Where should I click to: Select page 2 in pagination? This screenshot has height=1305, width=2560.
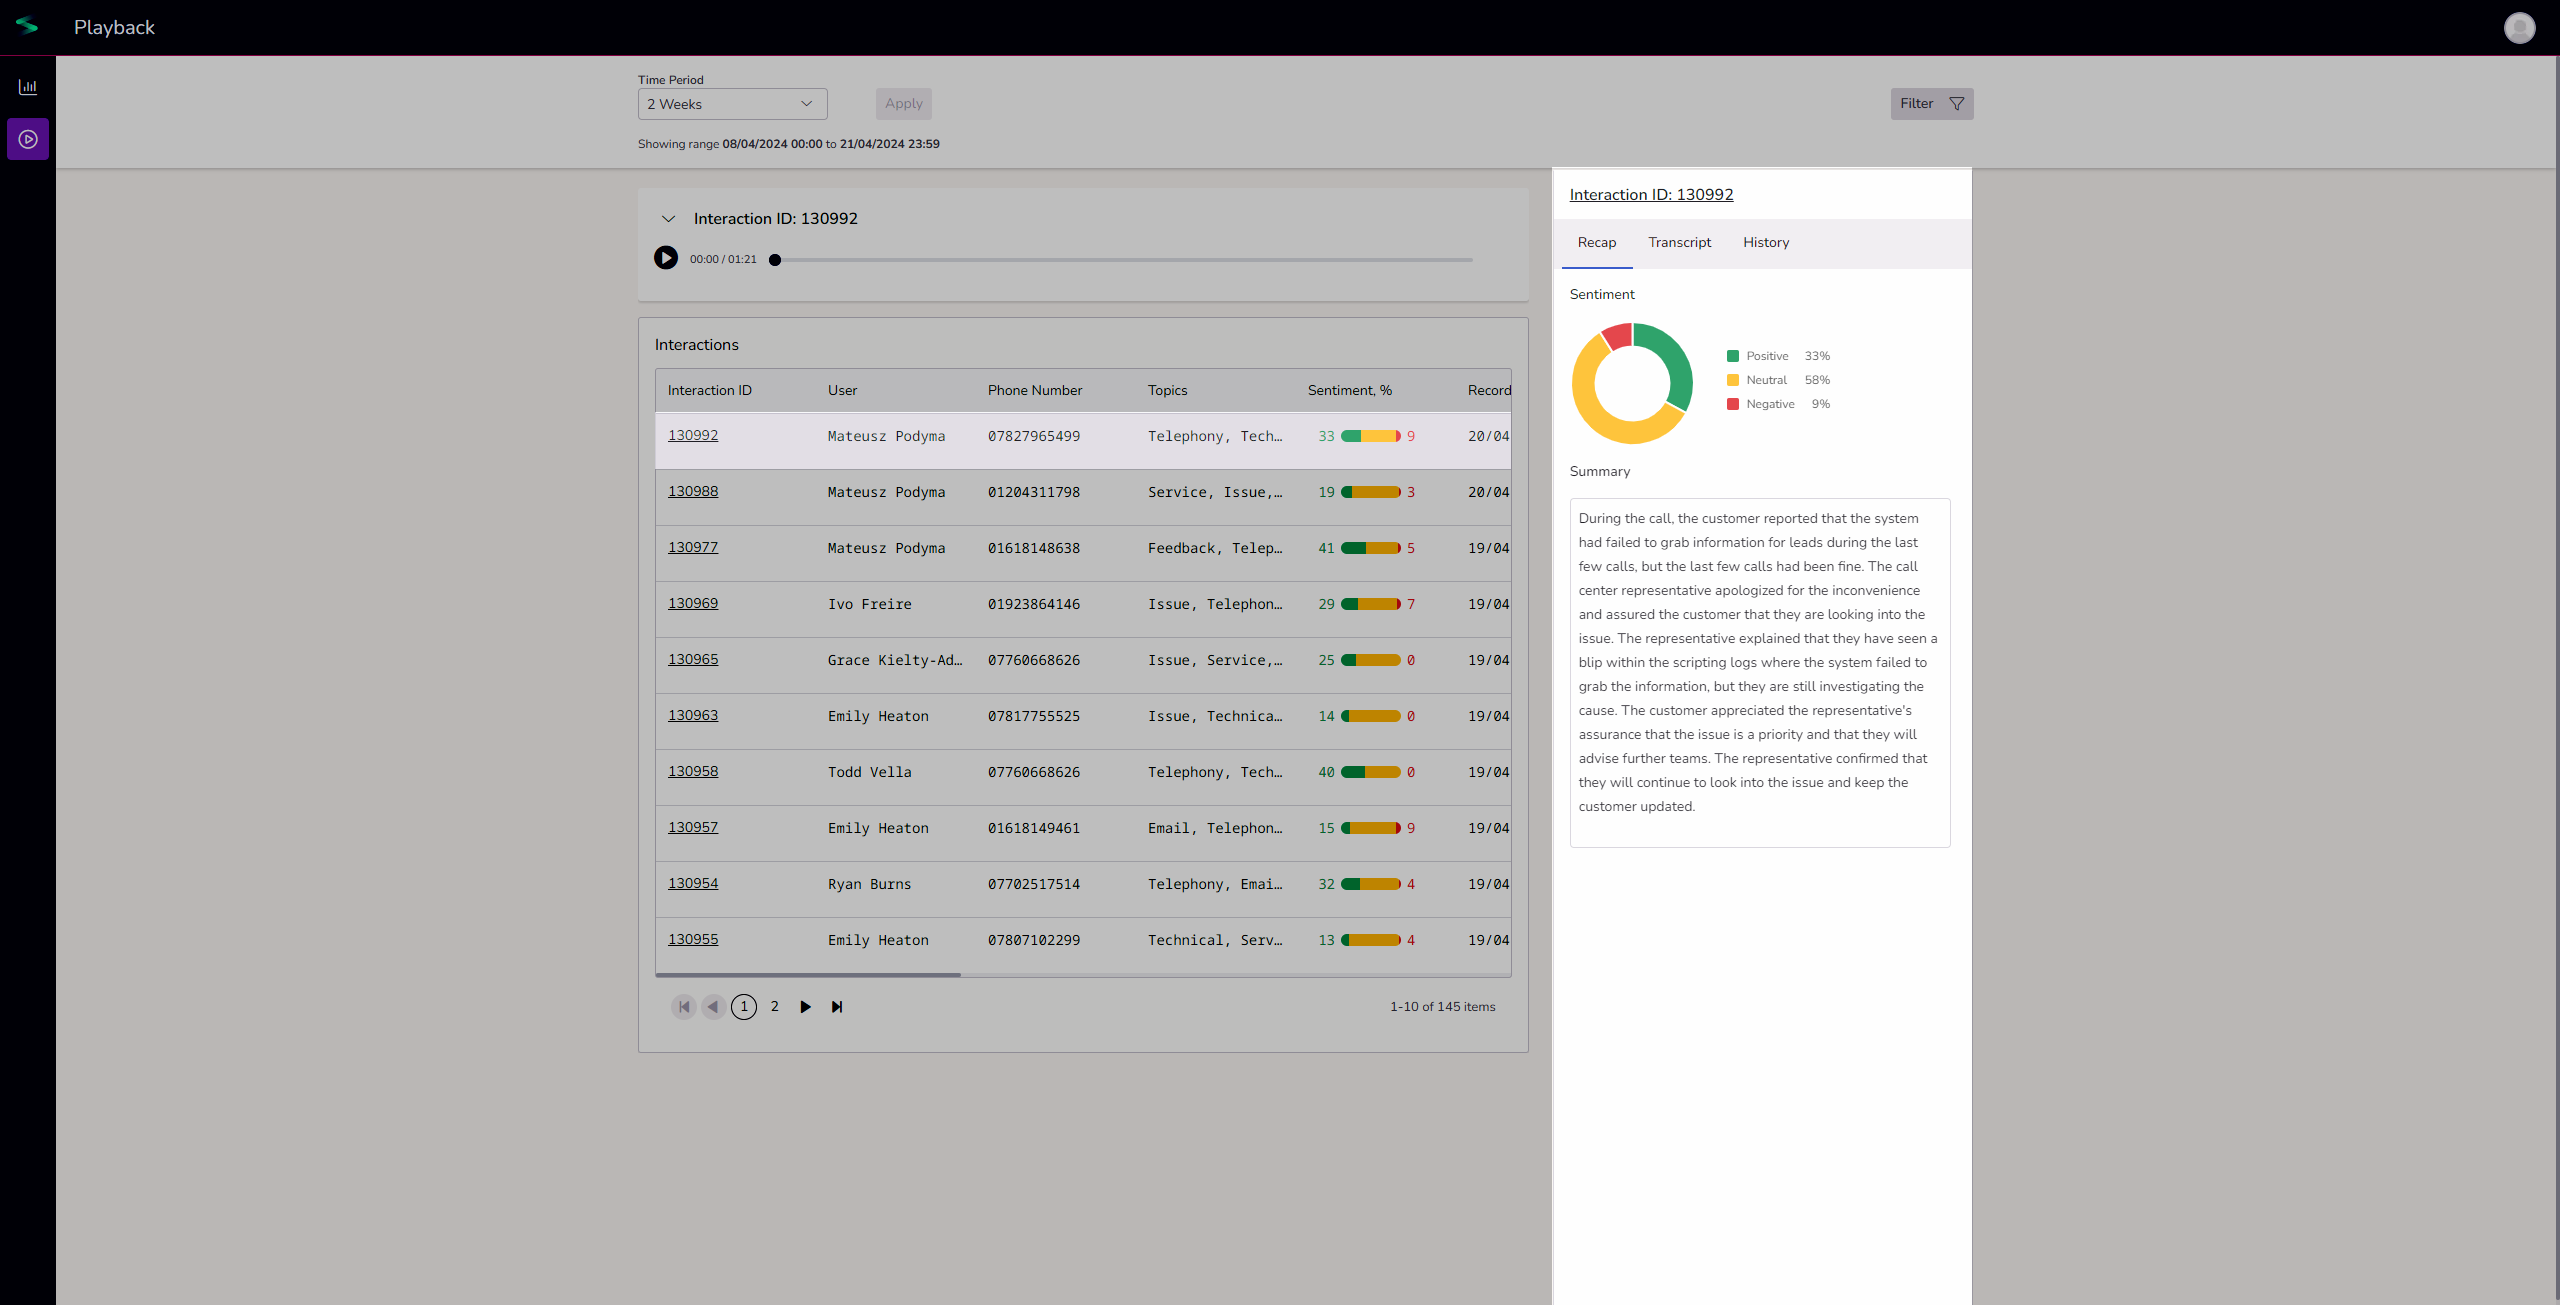[x=774, y=1007]
